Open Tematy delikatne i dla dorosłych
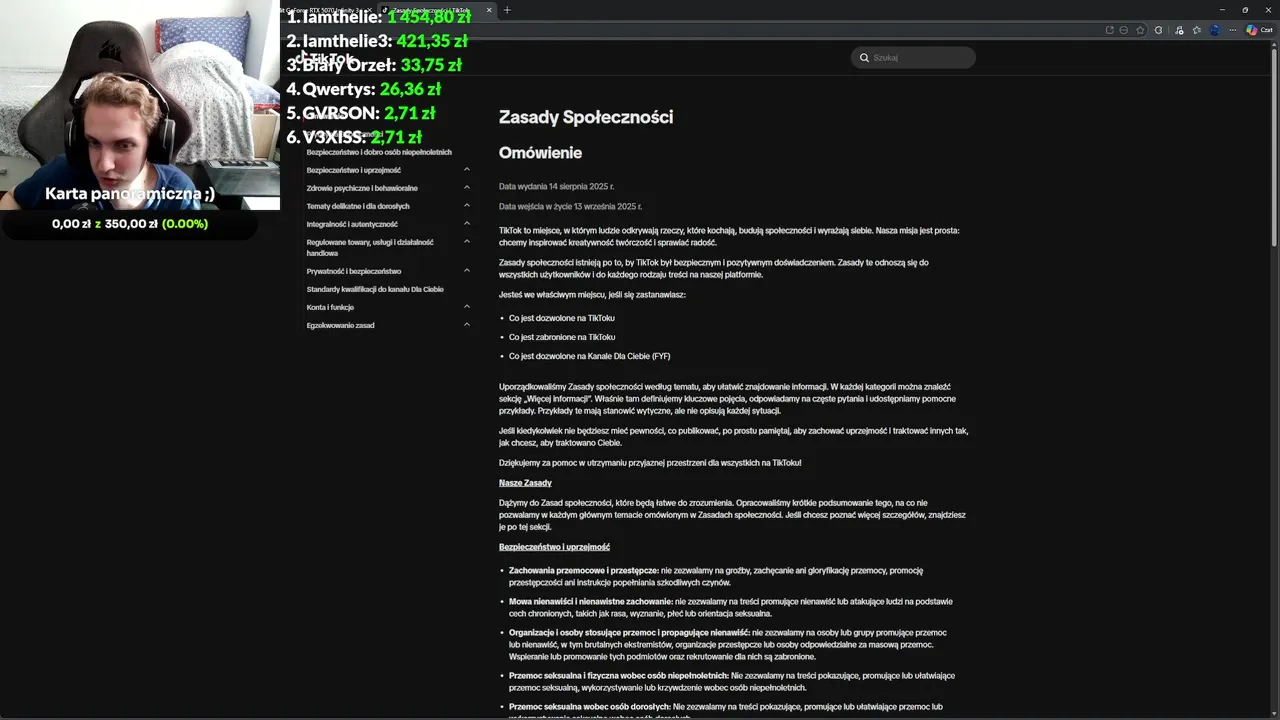Viewport: 1280px width, 720px height. (x=358, y=206)
